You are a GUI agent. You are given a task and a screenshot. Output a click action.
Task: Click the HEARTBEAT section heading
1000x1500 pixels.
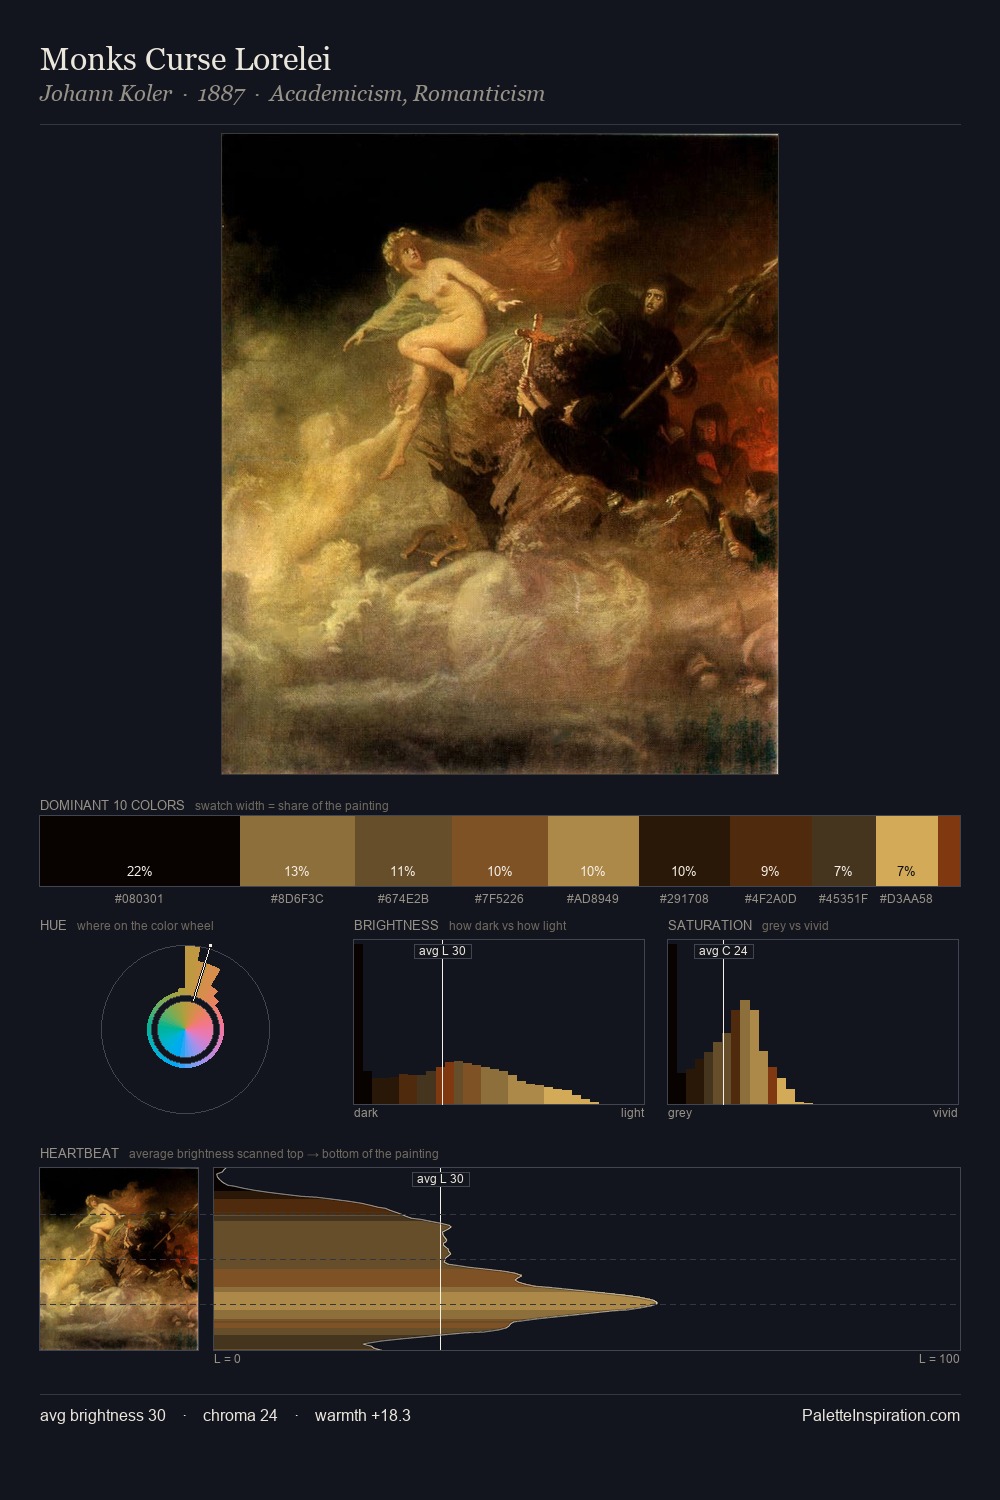[x=79, y=1153]
